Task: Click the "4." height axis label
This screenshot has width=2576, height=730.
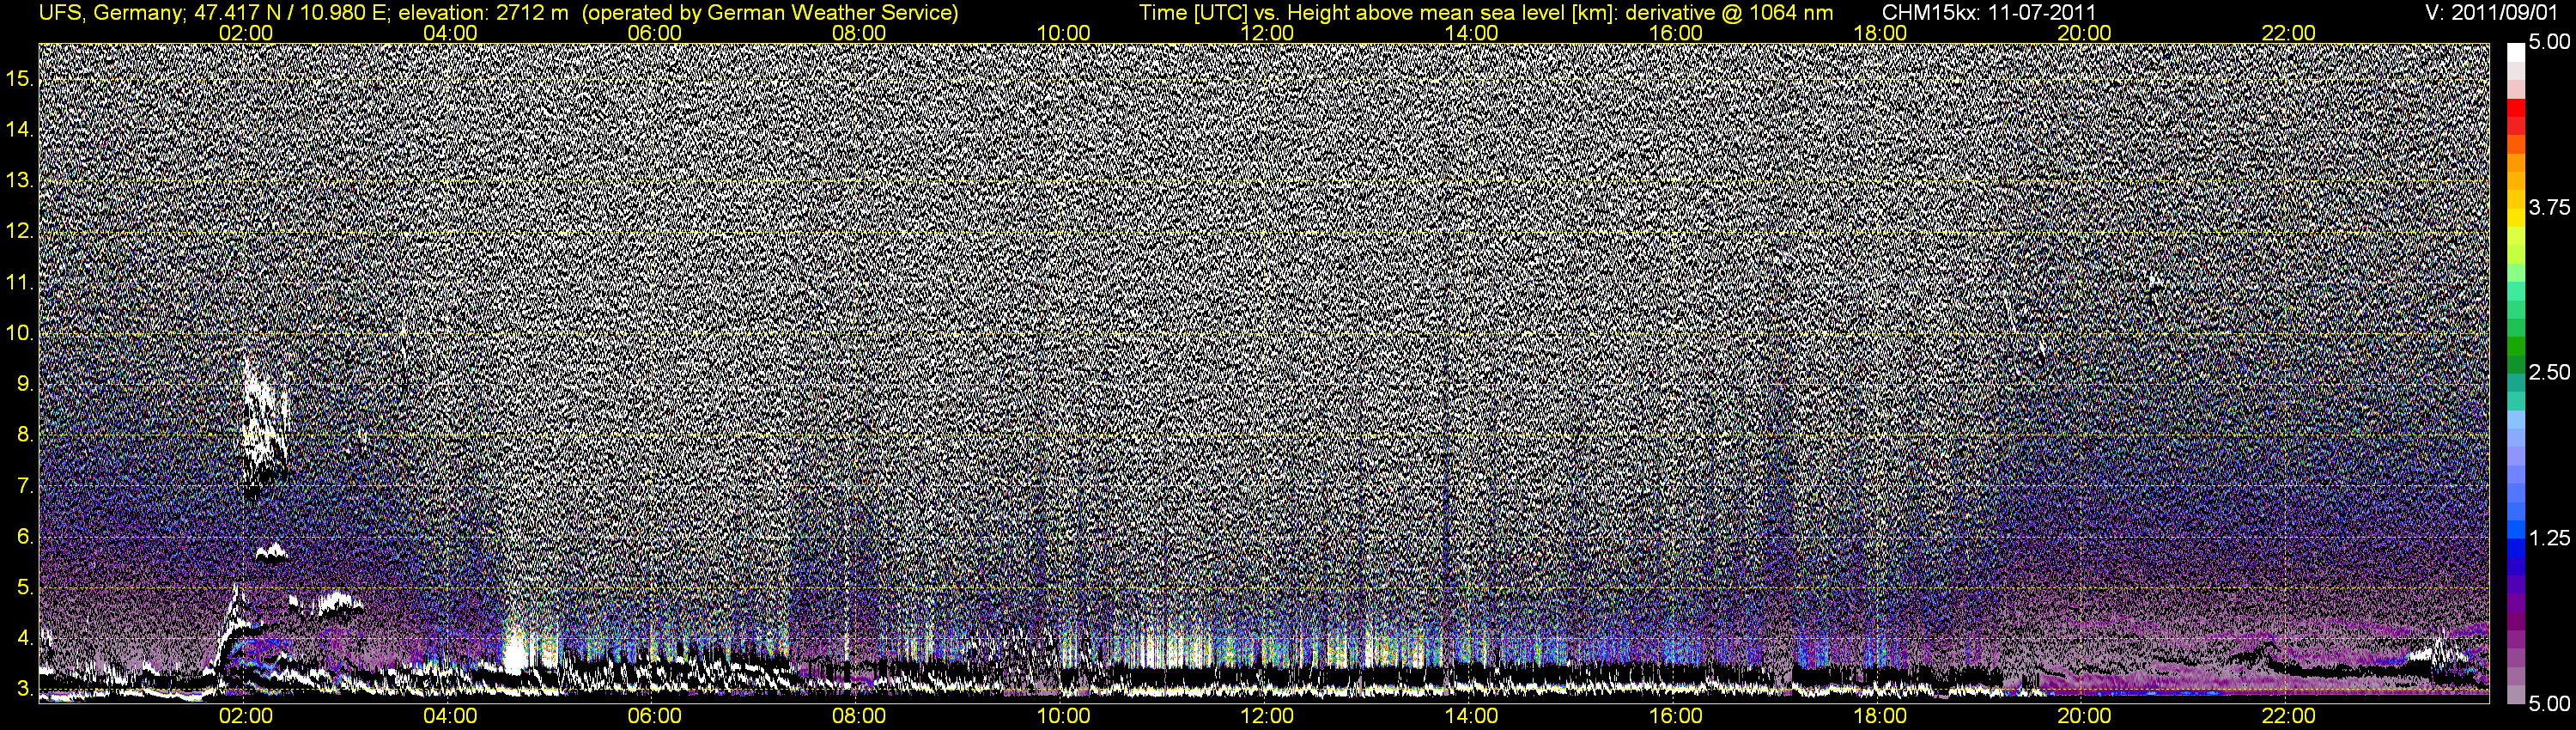Action: 26,638
